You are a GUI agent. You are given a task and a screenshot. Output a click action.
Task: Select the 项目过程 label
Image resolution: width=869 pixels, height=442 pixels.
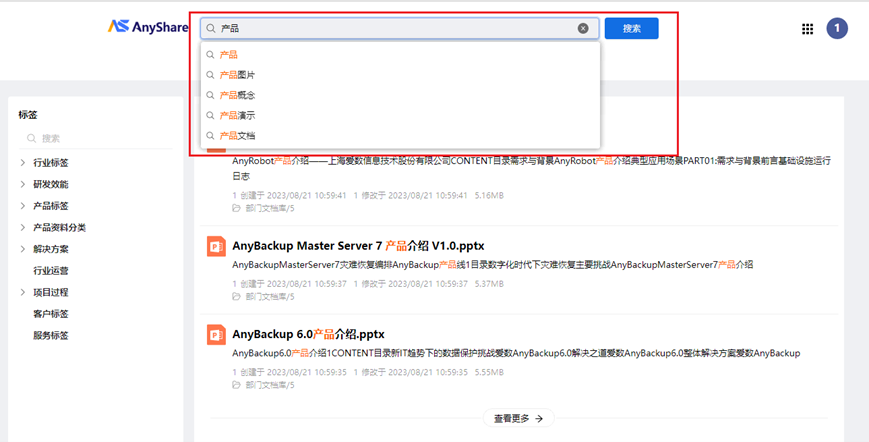[51, 292]
